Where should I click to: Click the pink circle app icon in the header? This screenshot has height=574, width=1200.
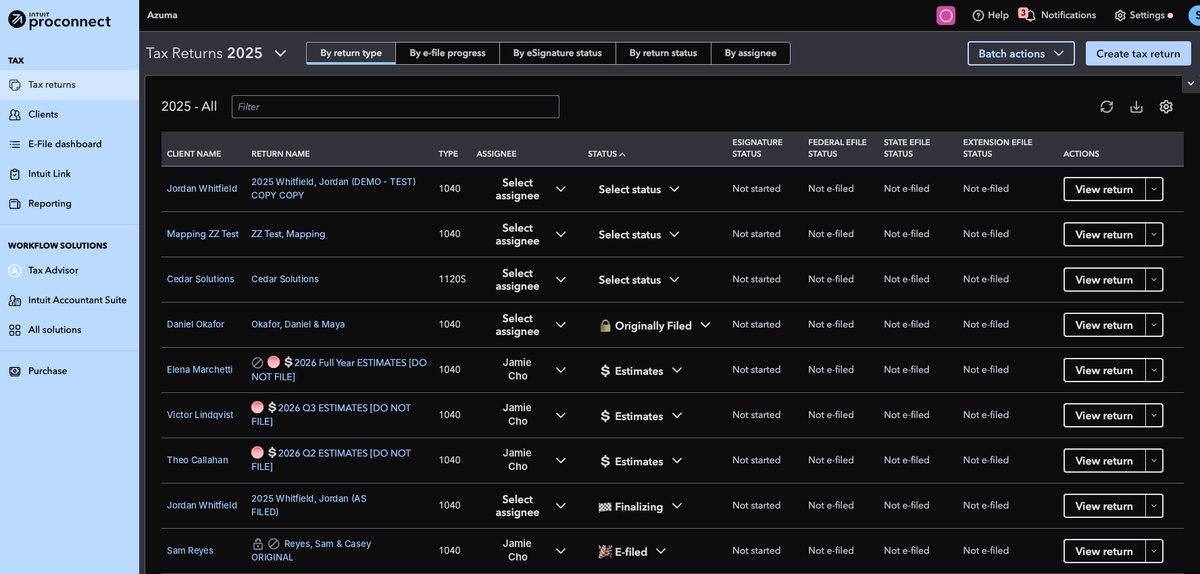946,15
